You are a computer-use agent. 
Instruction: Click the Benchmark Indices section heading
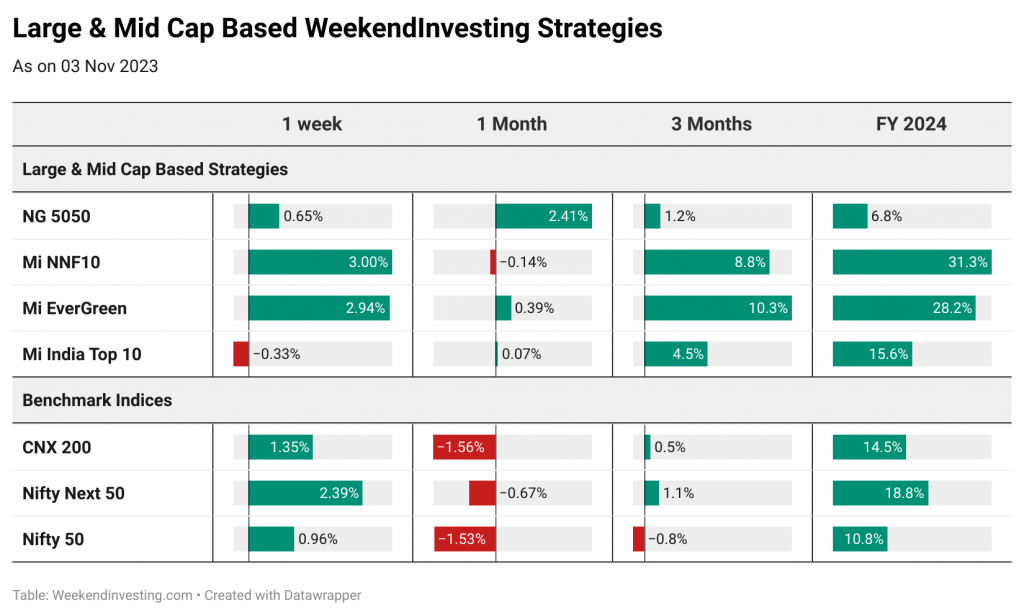pyautogui.click(x=97, y=400)
